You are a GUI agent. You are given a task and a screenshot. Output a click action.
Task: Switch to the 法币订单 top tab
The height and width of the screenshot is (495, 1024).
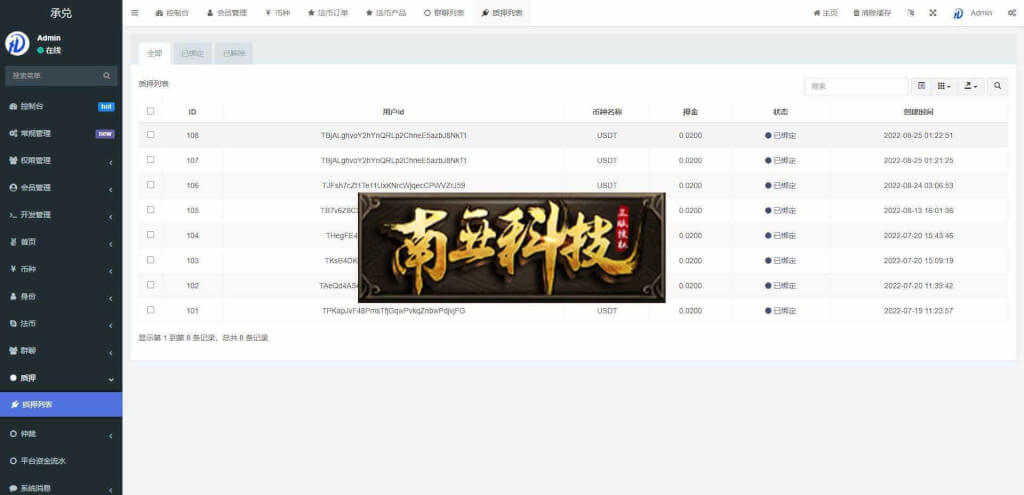pyautogui.click(x=328, y=13)
